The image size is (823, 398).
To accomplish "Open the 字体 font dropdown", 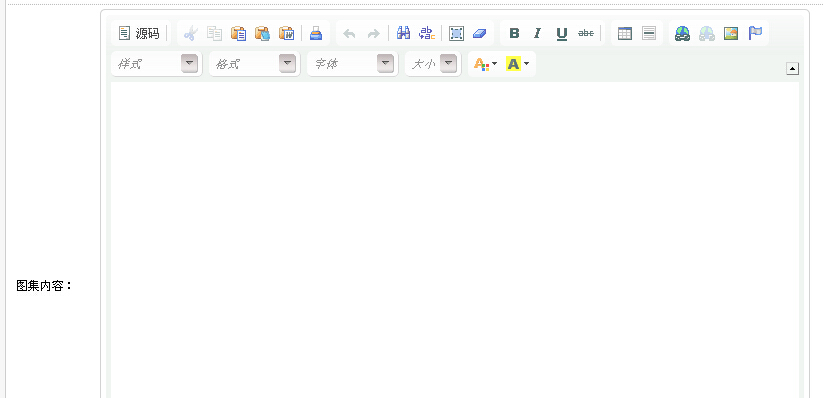I will [353, 64].
